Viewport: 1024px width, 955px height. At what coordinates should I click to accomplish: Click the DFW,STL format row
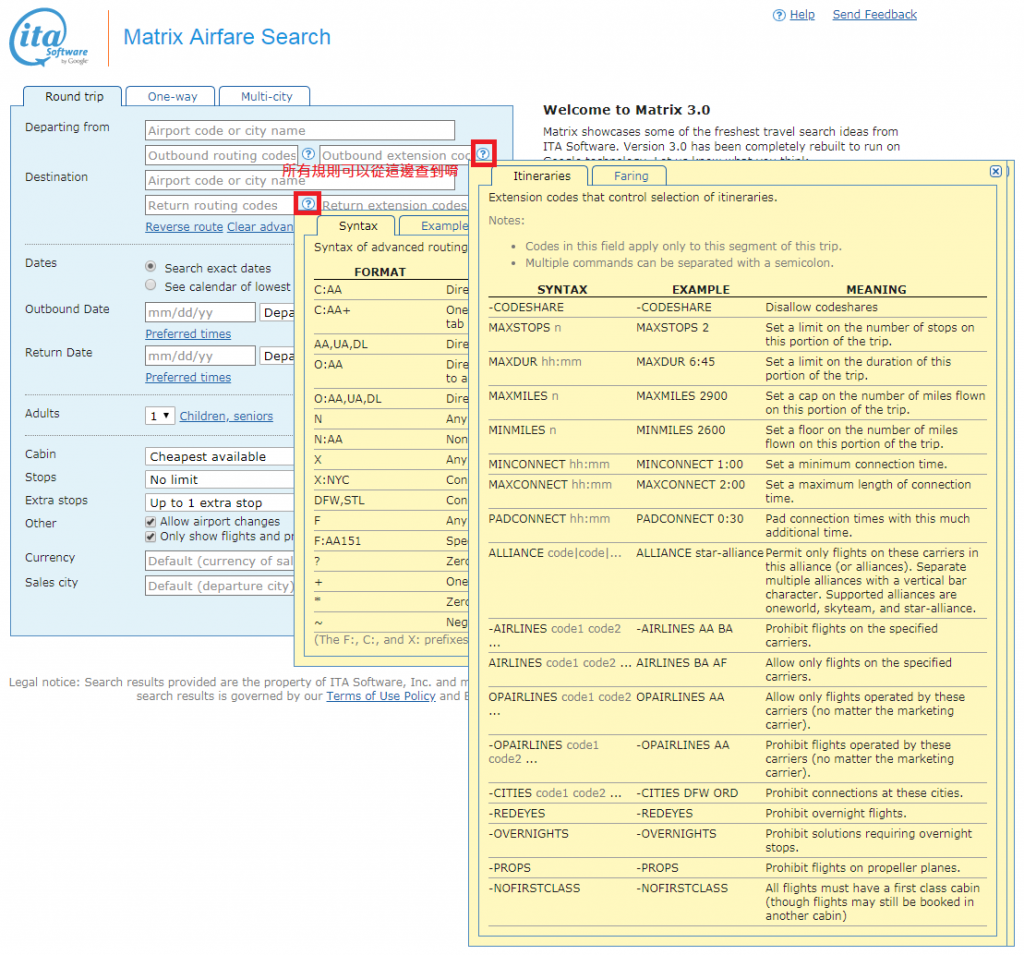point(391,500)
